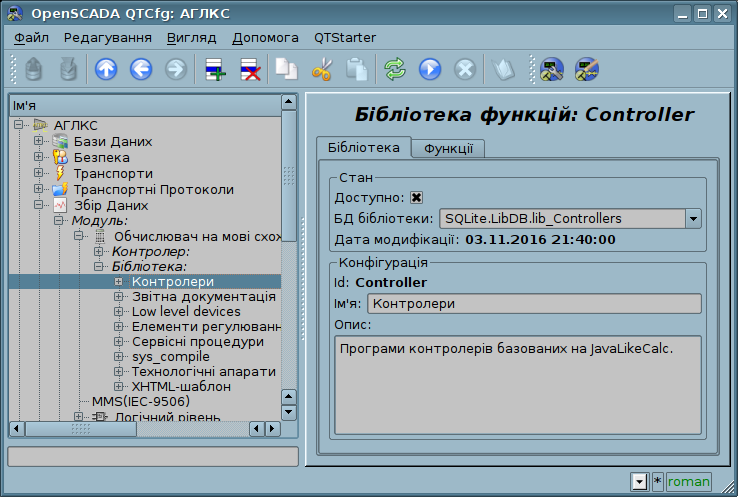Toggle the Доступно checkbox
Image resolution: width=738 pixels, height=497 pixels.
coord(417,198)
